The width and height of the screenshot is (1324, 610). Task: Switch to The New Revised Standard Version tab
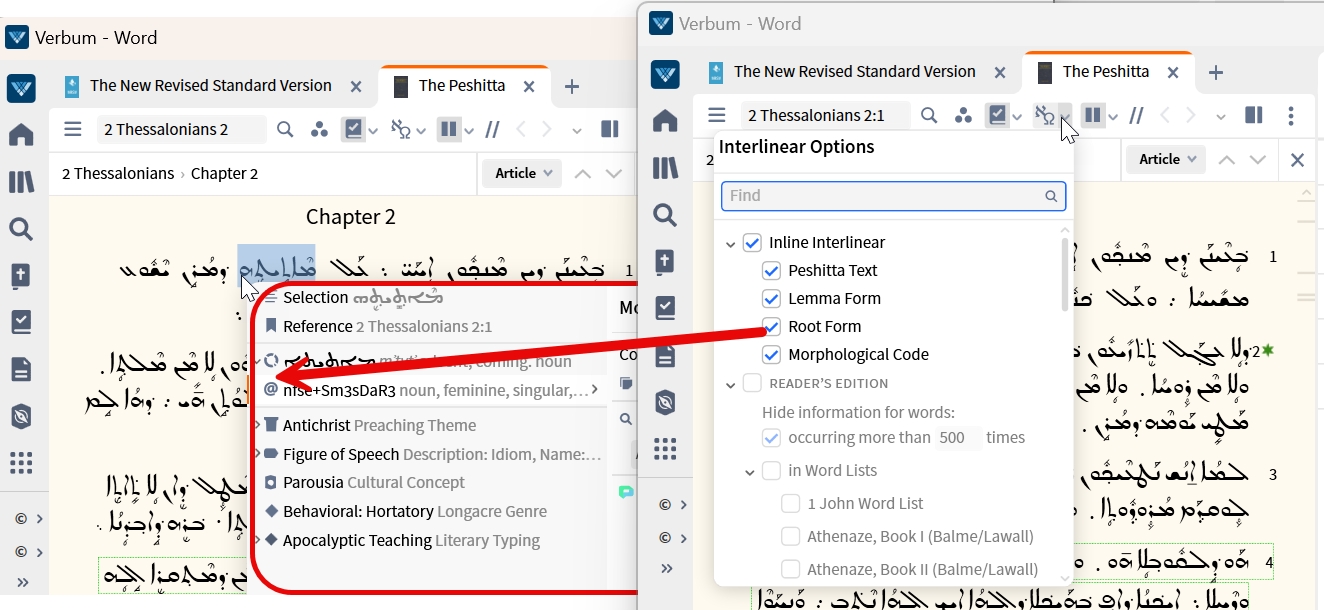point(855,71)
